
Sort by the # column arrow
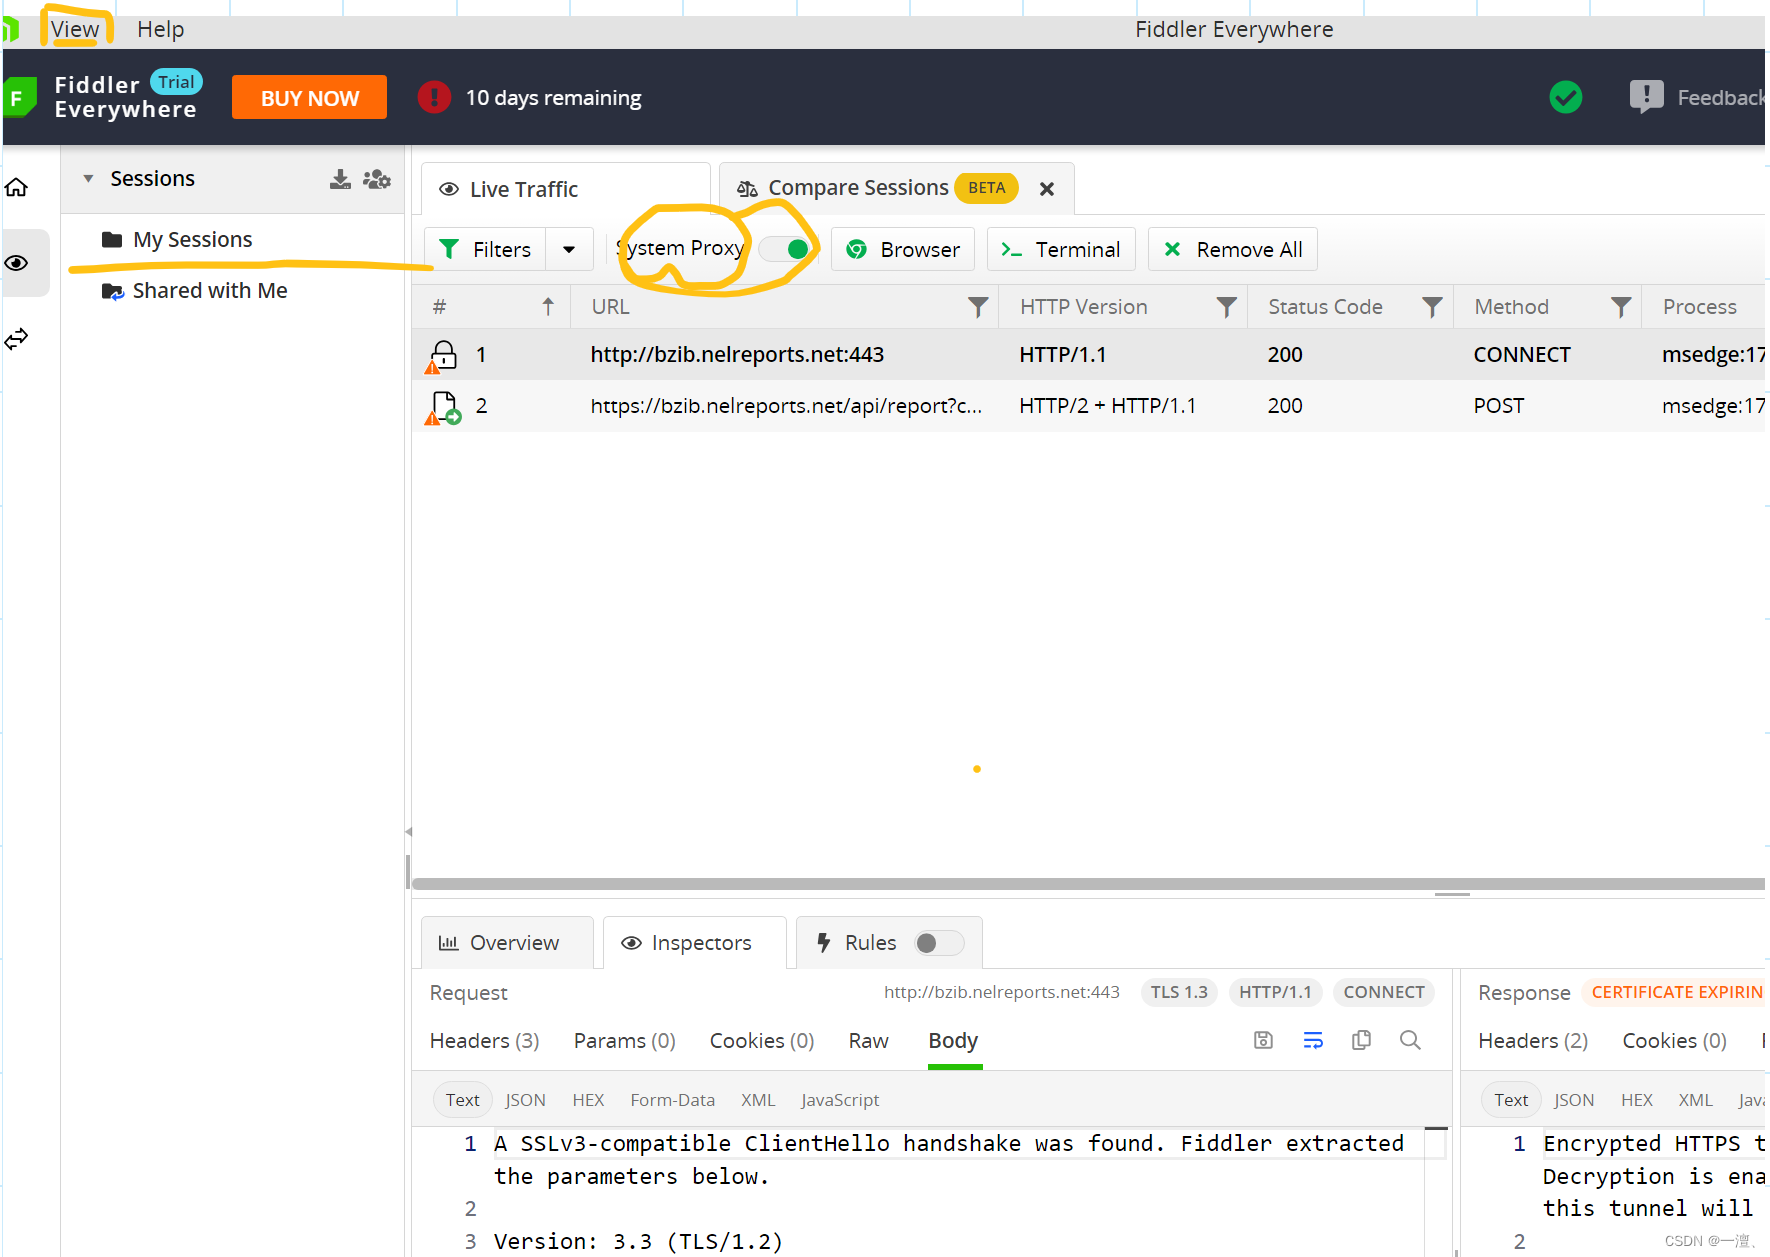[548, 307]
